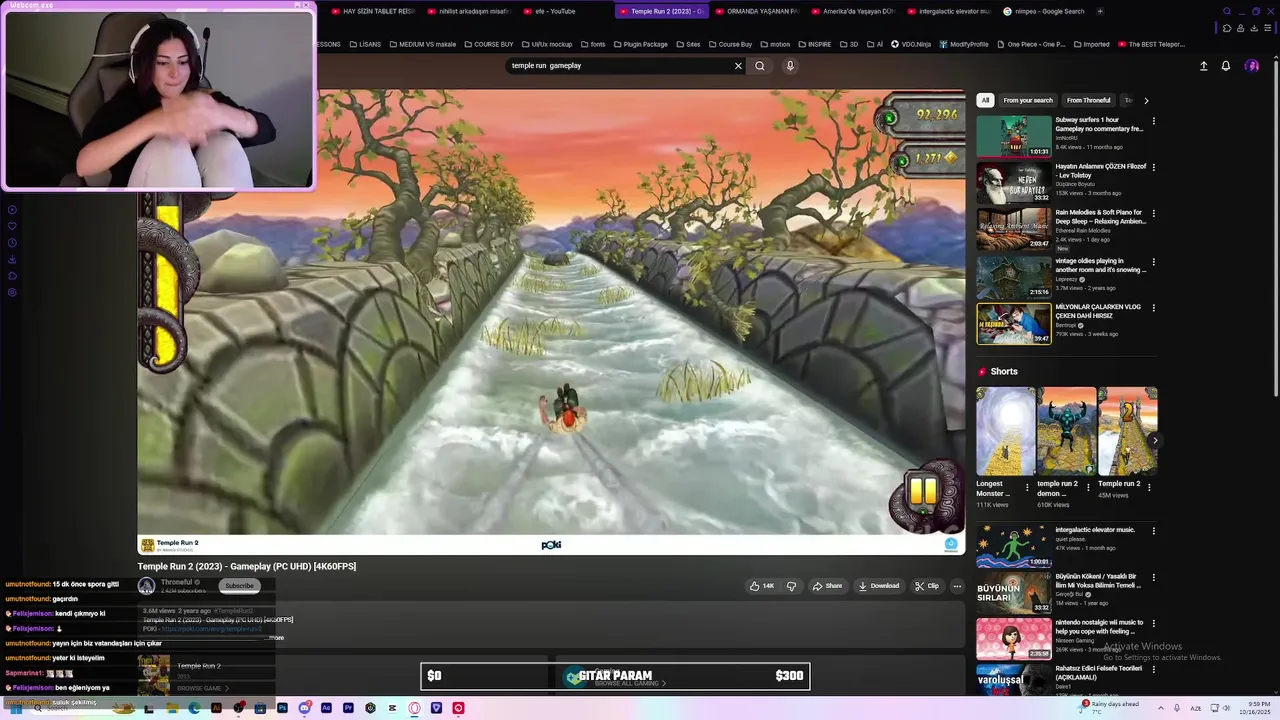This screenshot has height=720, width=1280.
Task: Start voice search with microphone icon
Action: point(790,66)
